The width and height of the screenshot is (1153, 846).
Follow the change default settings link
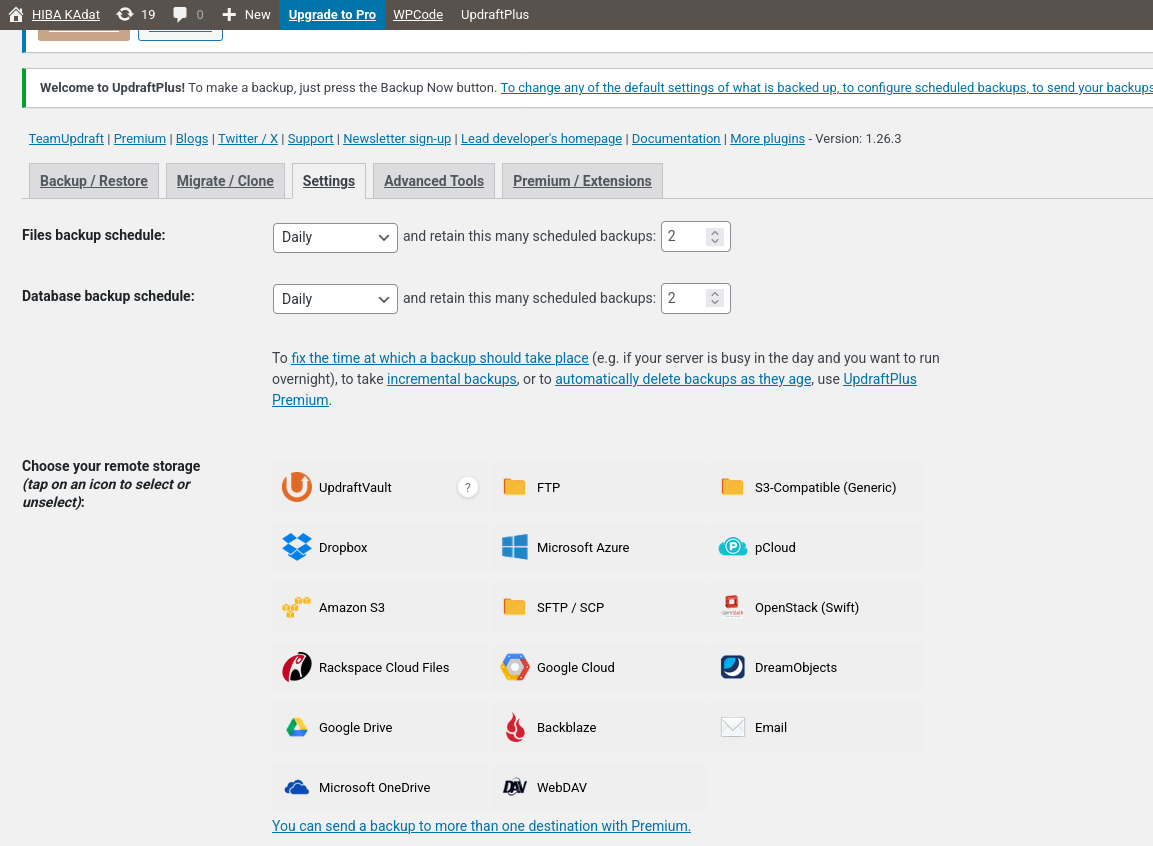click(827, 87)
